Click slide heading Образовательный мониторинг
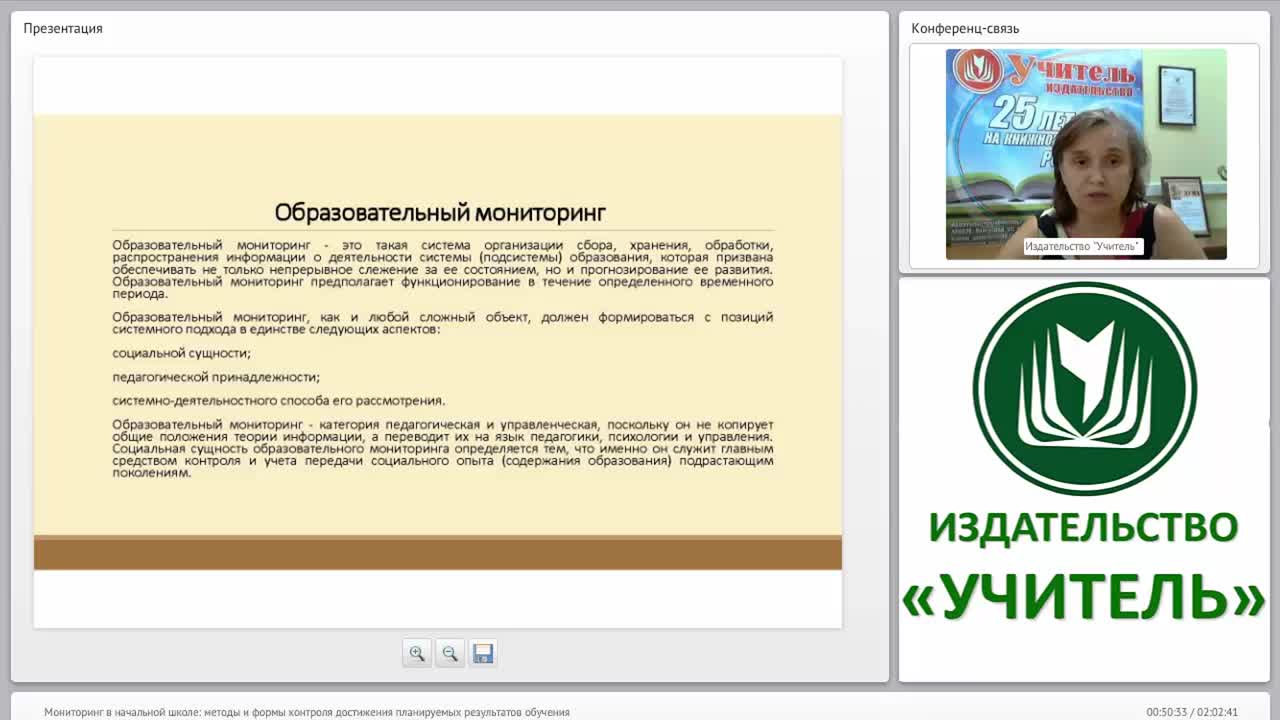The width and height of the screenshot is (1280, 720). [440, 213]
